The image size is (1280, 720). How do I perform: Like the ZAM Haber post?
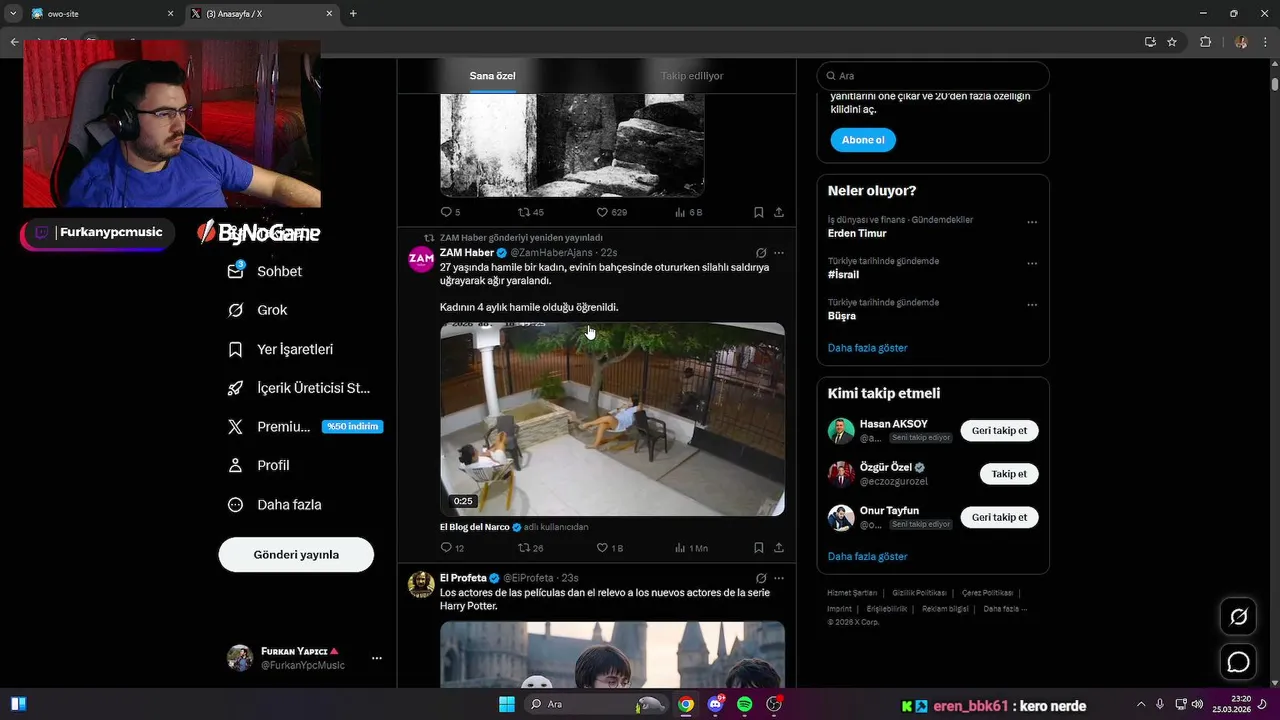click(x=610, y=548)
